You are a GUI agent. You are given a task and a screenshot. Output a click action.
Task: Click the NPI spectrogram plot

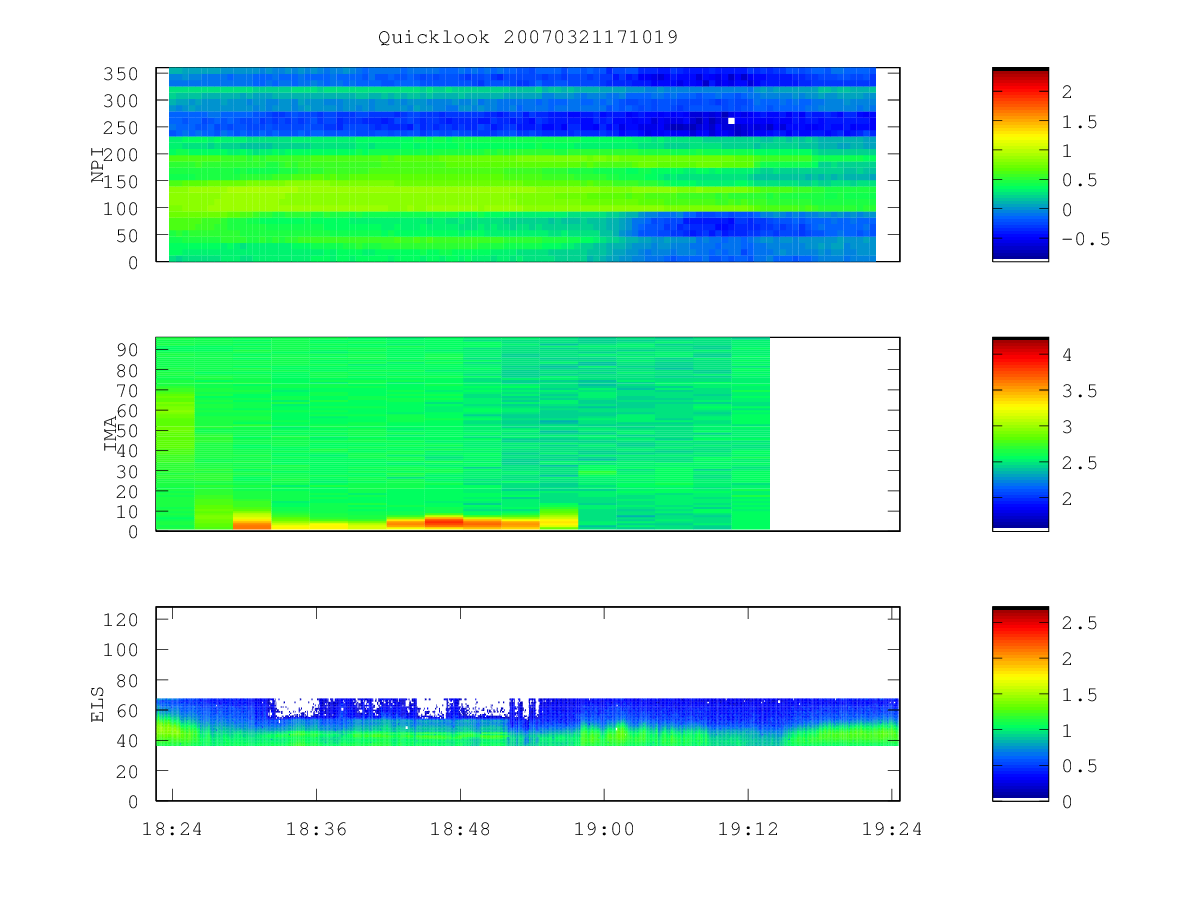(x=528, y=165)
